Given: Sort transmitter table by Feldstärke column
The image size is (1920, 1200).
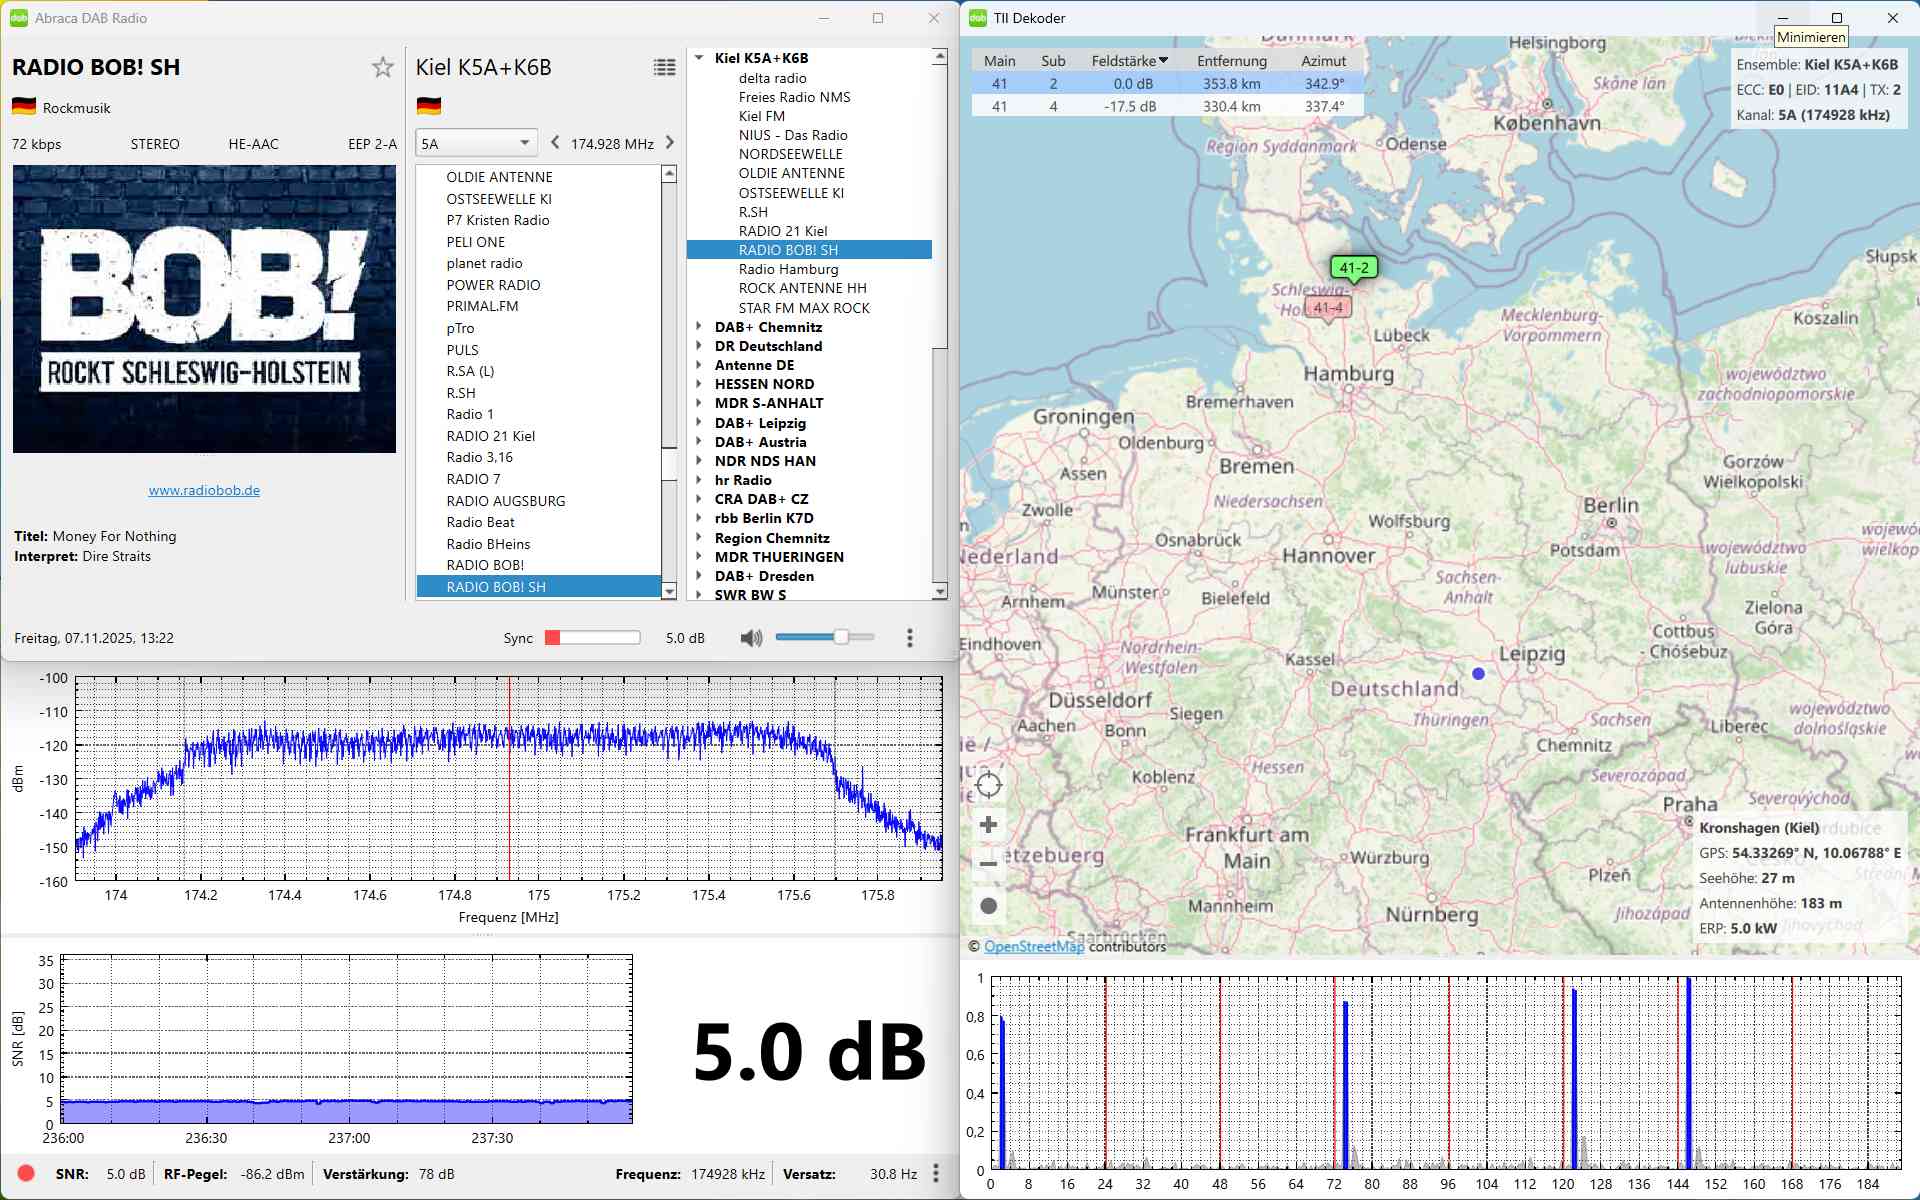Looking at the screenshot, I should (1129, 61).
